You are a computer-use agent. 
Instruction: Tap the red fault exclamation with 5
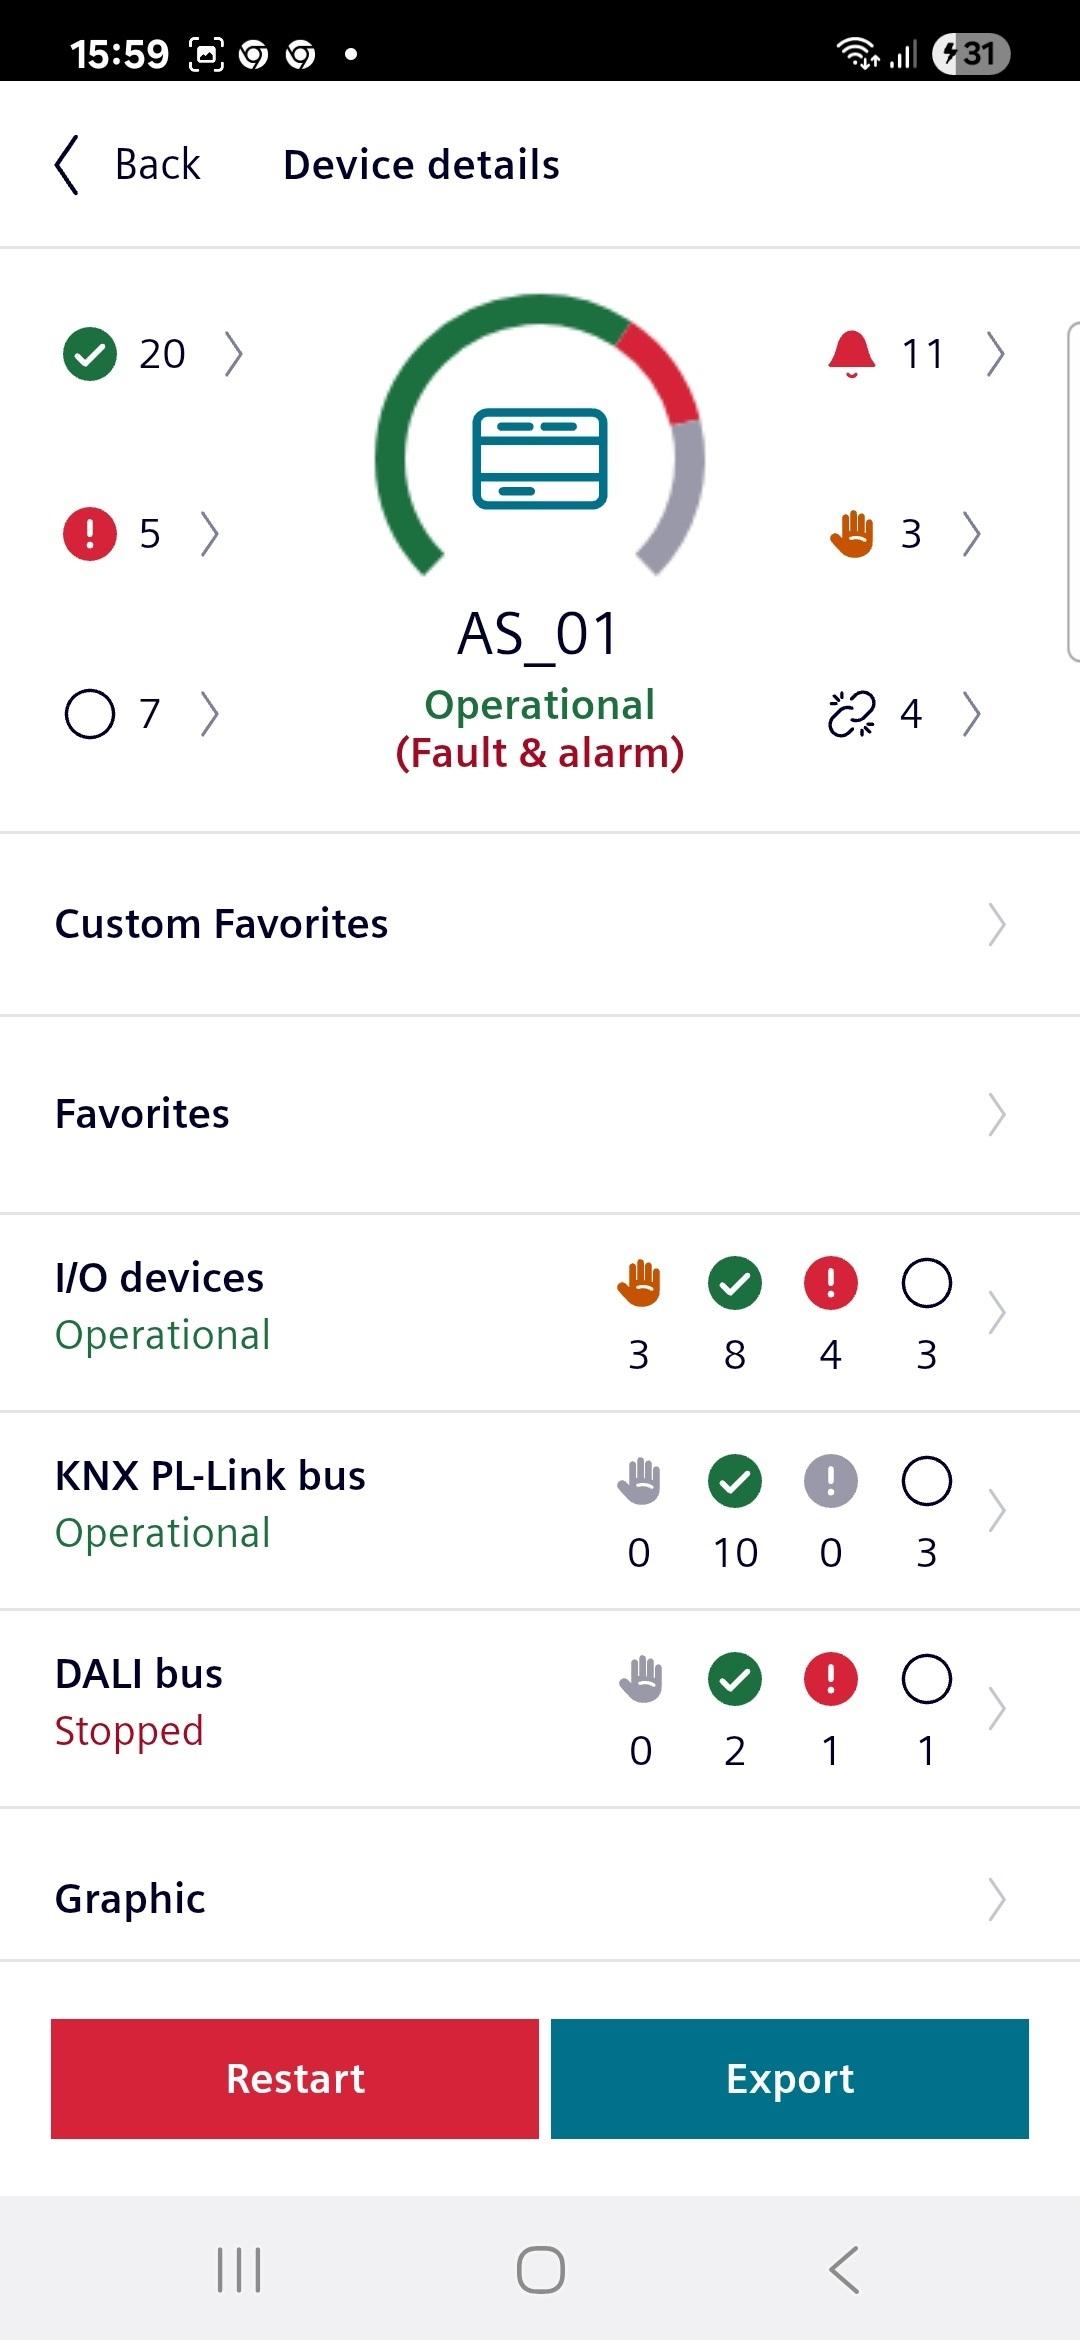click(x=90, y=534)
